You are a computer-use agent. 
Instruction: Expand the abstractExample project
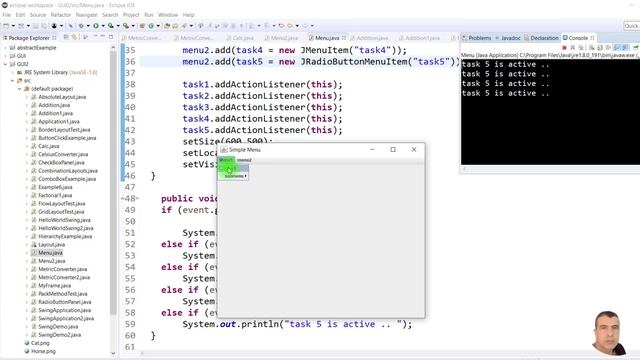5,48
